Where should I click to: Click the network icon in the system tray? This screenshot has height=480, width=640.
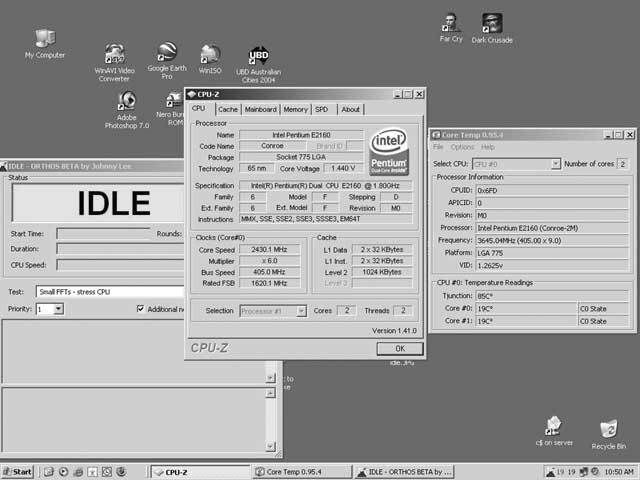point(584,472)
